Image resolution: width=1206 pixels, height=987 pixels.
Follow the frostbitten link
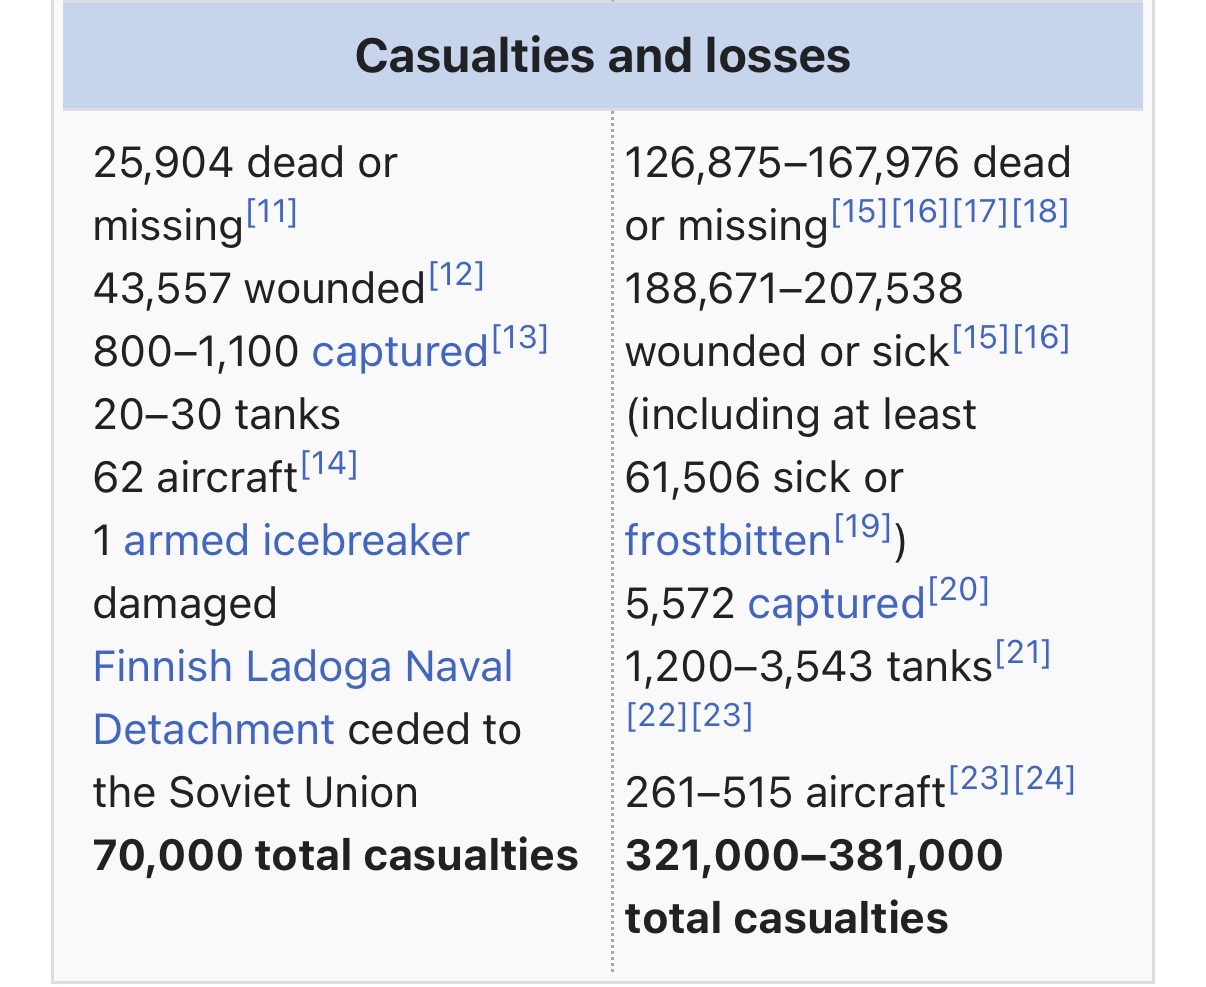coord(728,540)
